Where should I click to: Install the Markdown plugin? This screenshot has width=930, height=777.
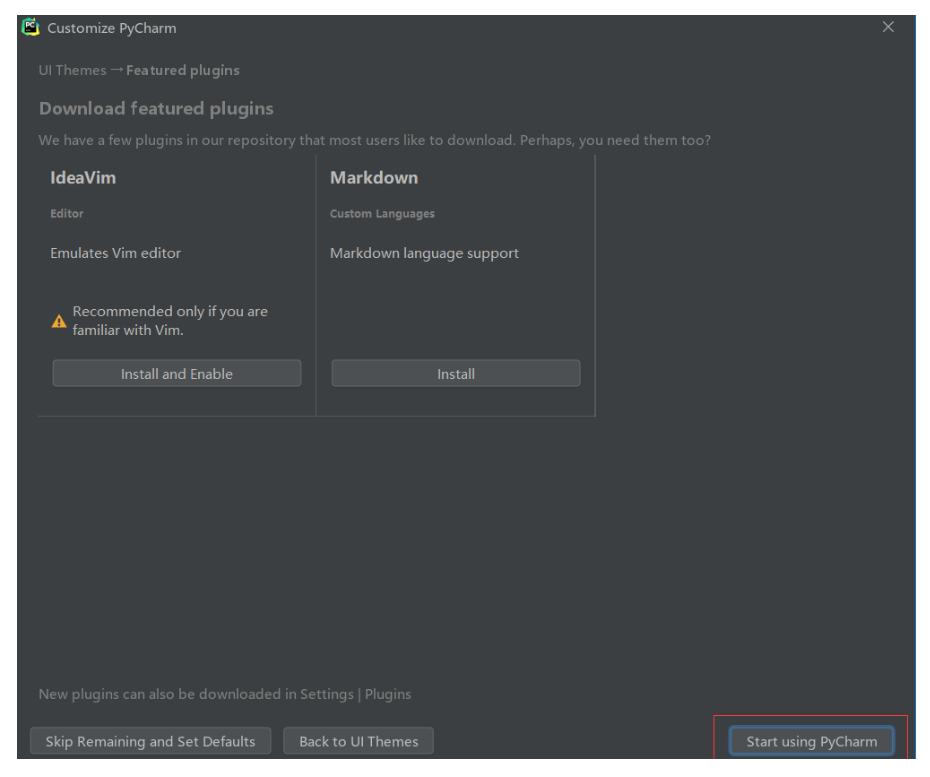(456, 374)
